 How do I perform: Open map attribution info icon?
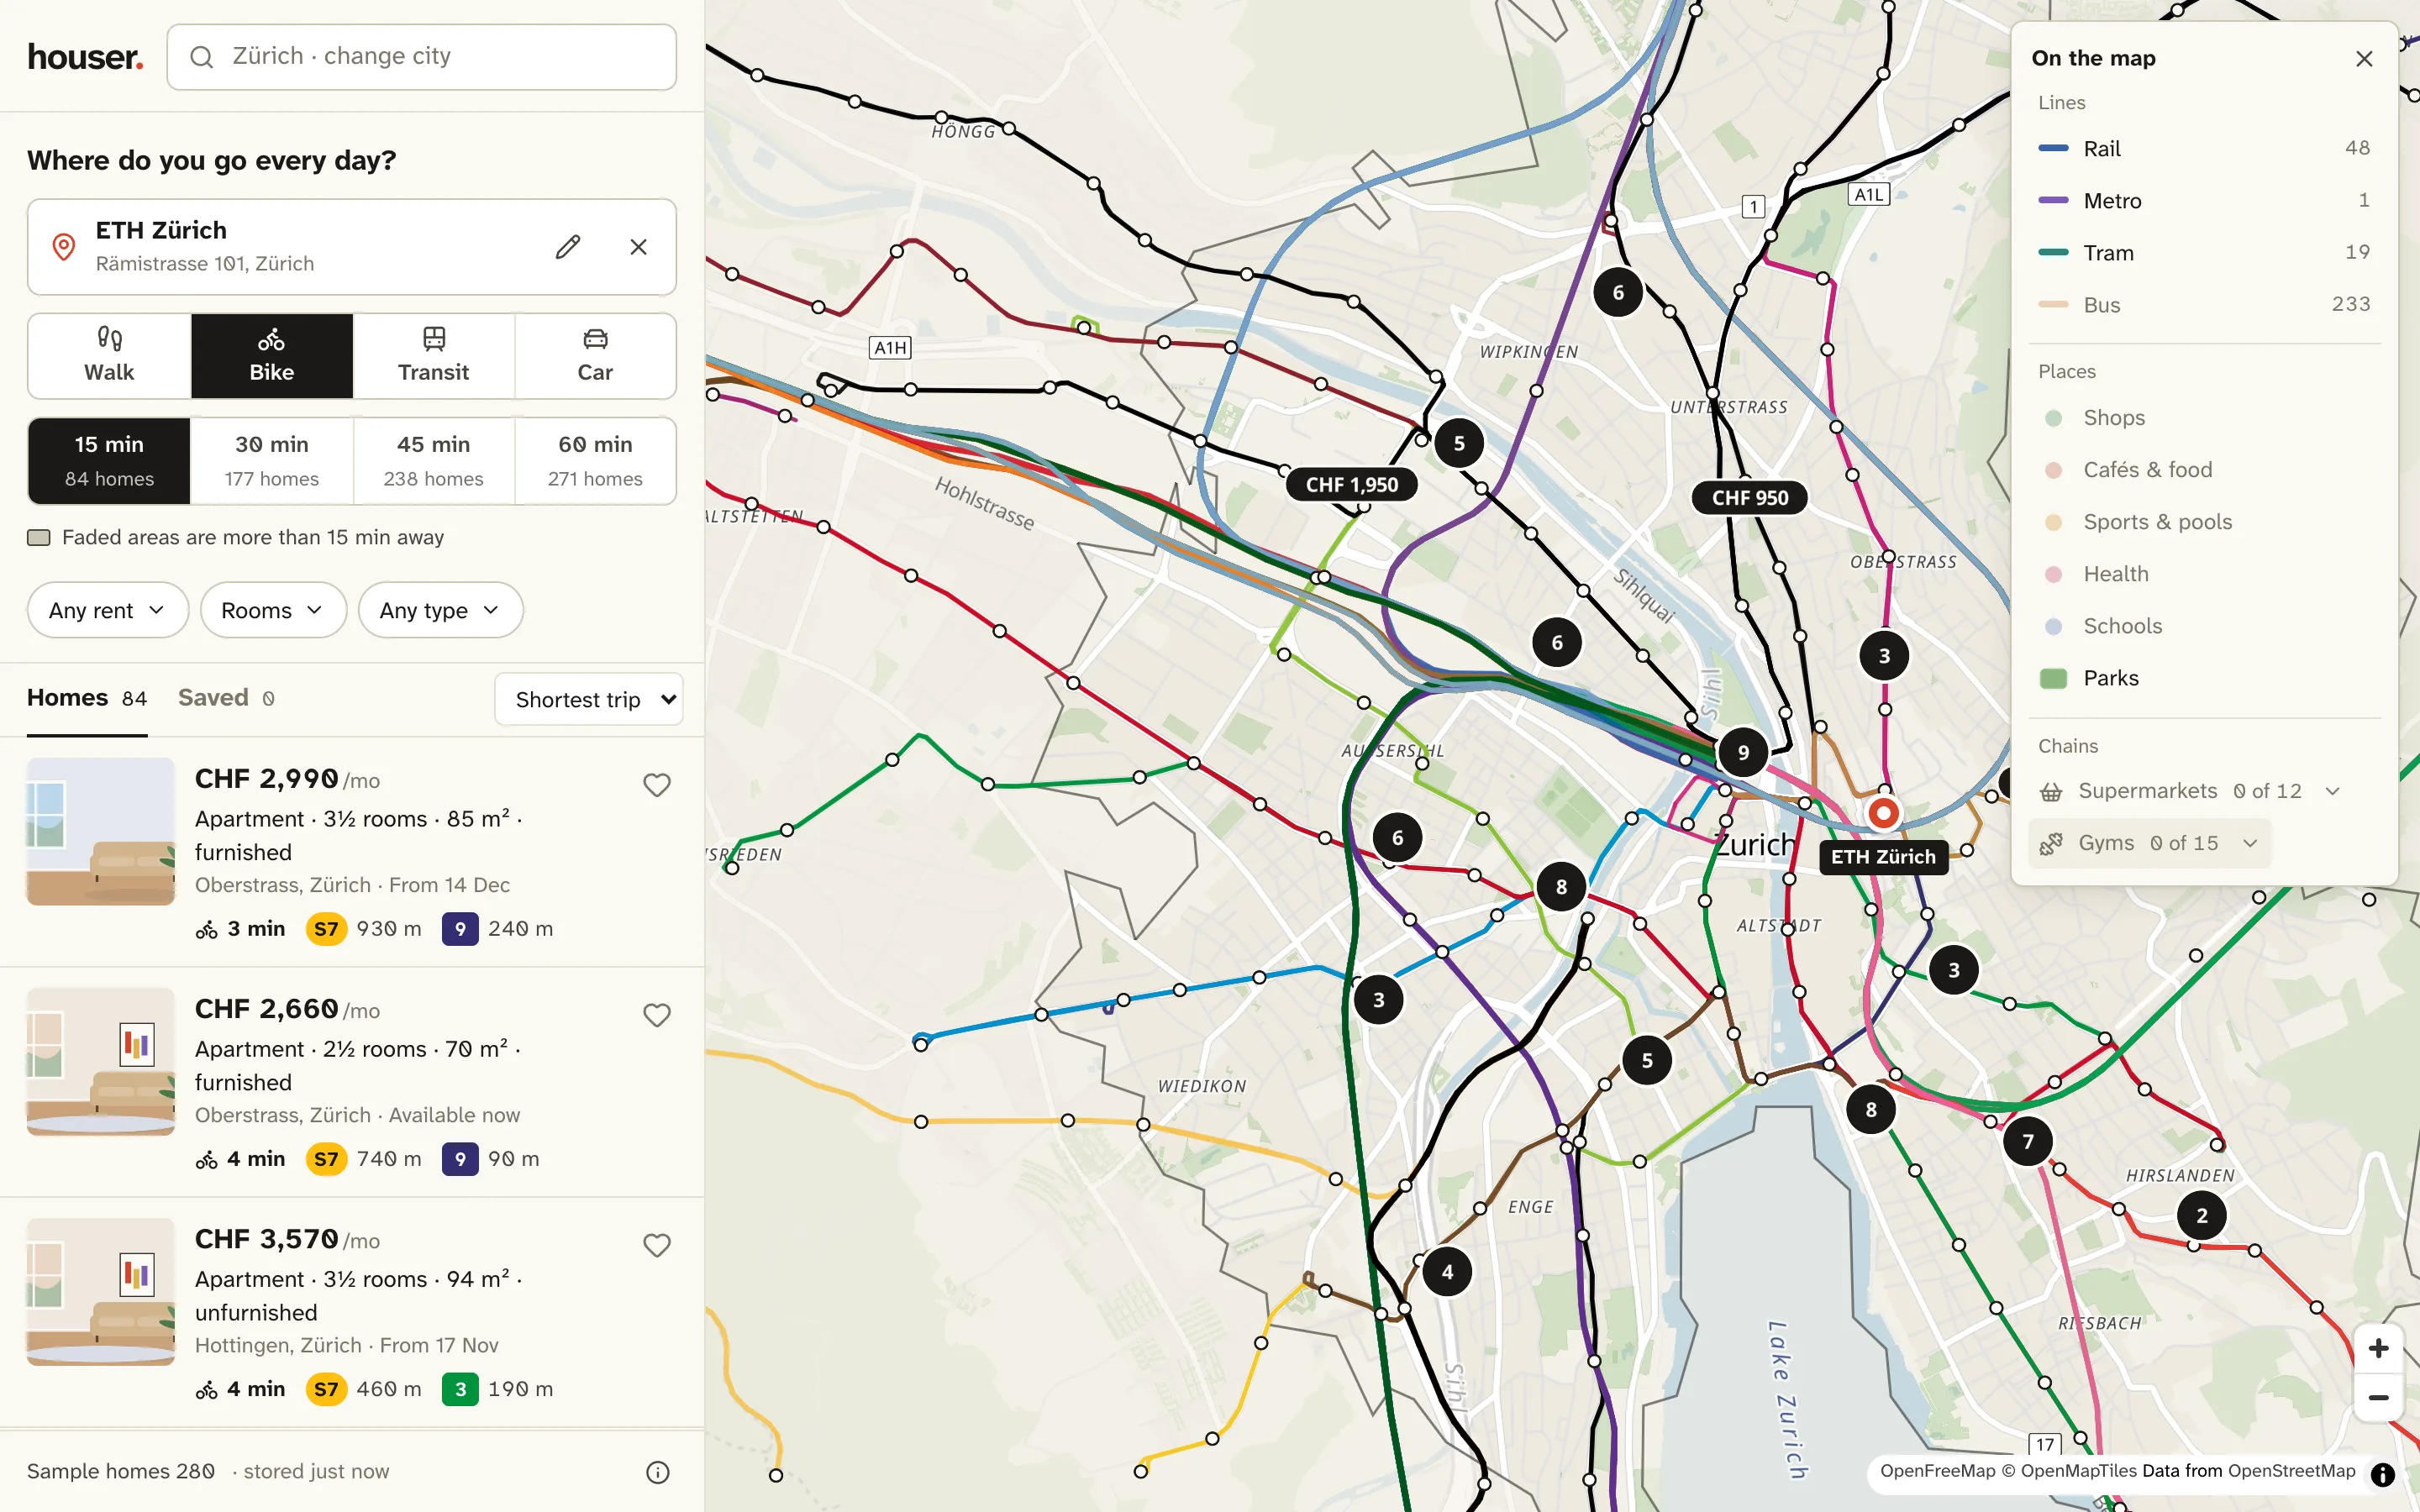[x=2383, y=1474]
